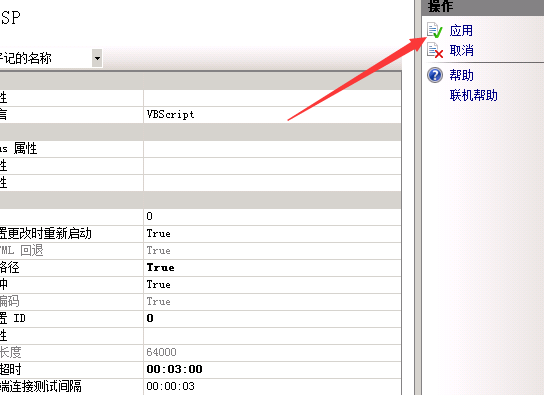The height and width of the screenshot is (395, 544).
Task: Select the ML 回退 grayed property row
Action: (x=201, y=250)
